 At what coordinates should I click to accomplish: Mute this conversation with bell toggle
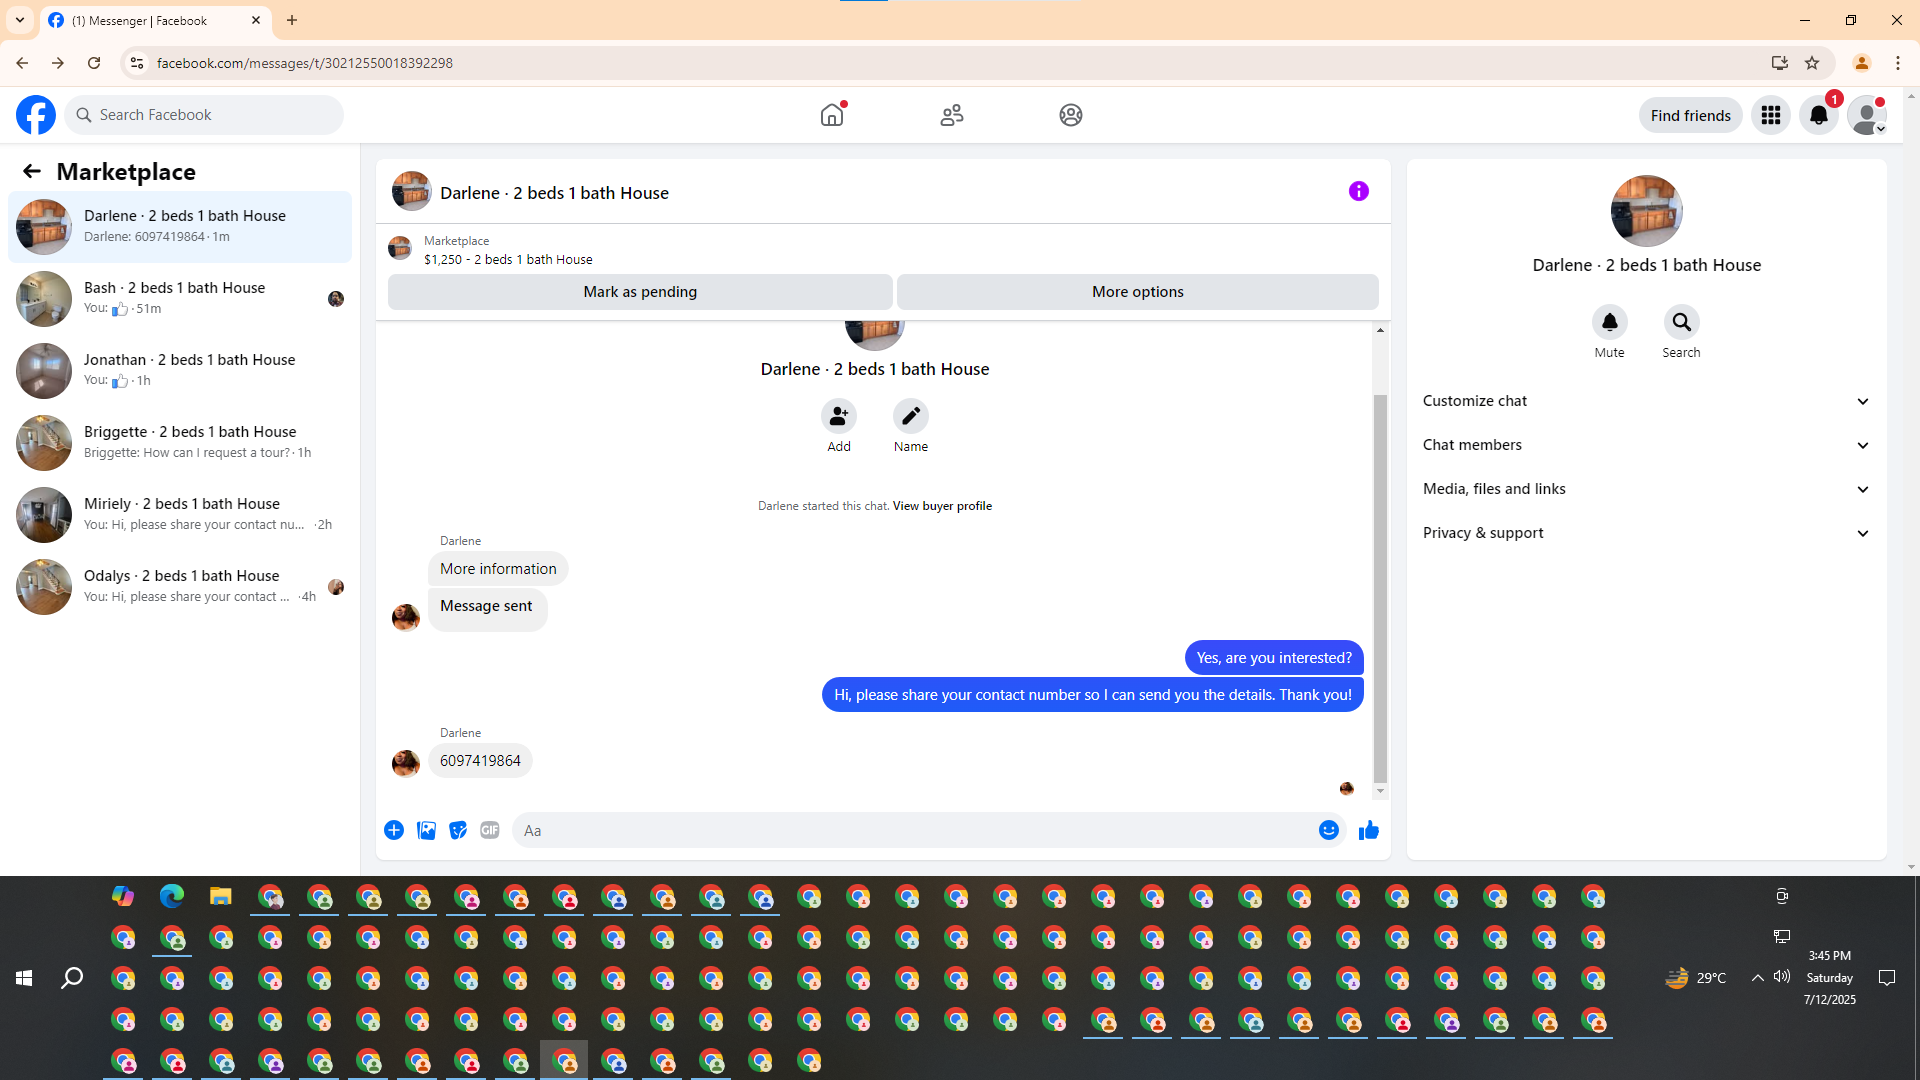(1609, 322)
